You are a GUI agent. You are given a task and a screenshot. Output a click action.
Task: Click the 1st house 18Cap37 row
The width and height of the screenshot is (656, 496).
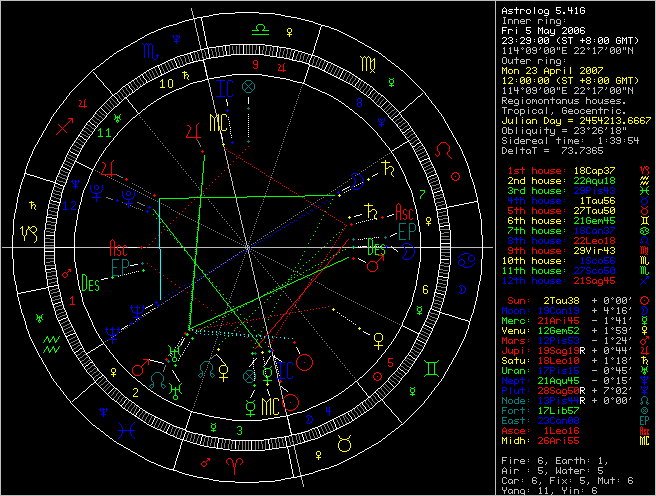tap(564, 172)
